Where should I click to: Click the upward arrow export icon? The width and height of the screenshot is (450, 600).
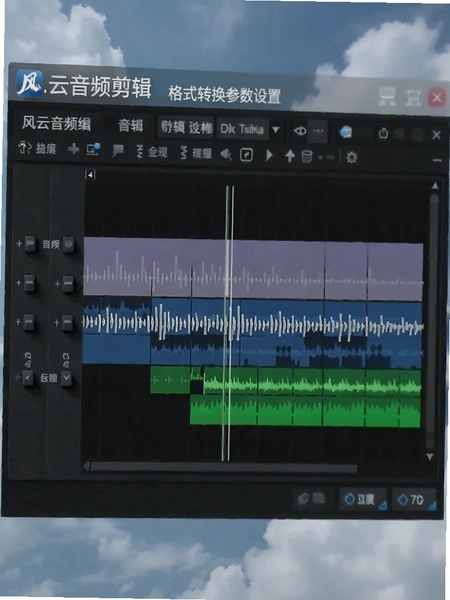point(290,155)
